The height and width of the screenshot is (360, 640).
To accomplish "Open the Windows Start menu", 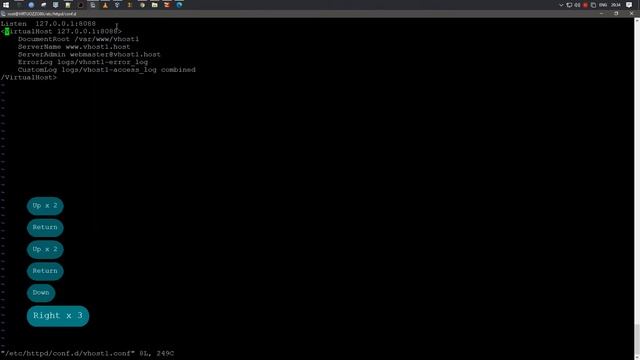I will coord(6,5).
